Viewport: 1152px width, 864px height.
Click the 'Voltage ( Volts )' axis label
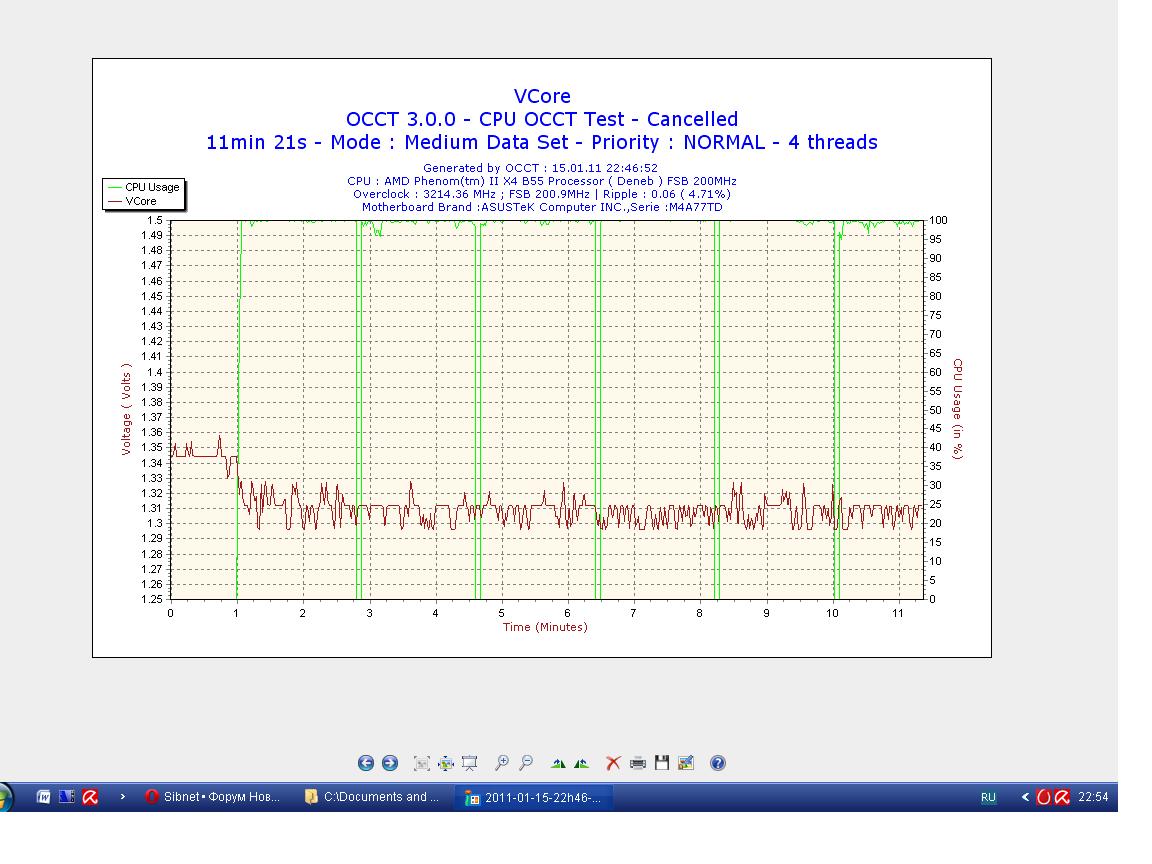126,409
